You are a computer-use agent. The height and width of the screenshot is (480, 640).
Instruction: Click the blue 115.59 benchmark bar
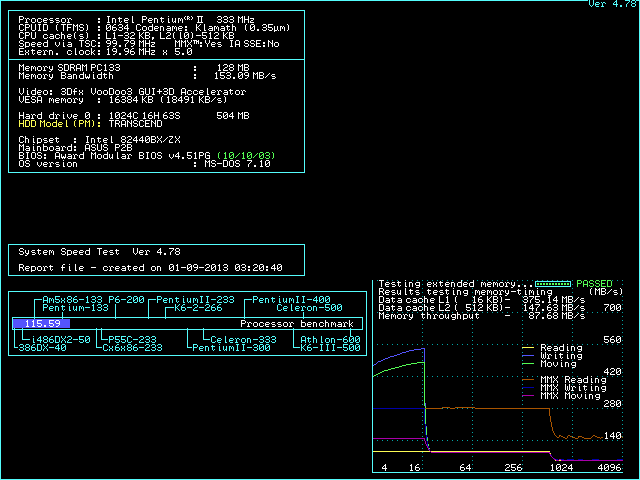pyautogui.click(x=41, y=324)
